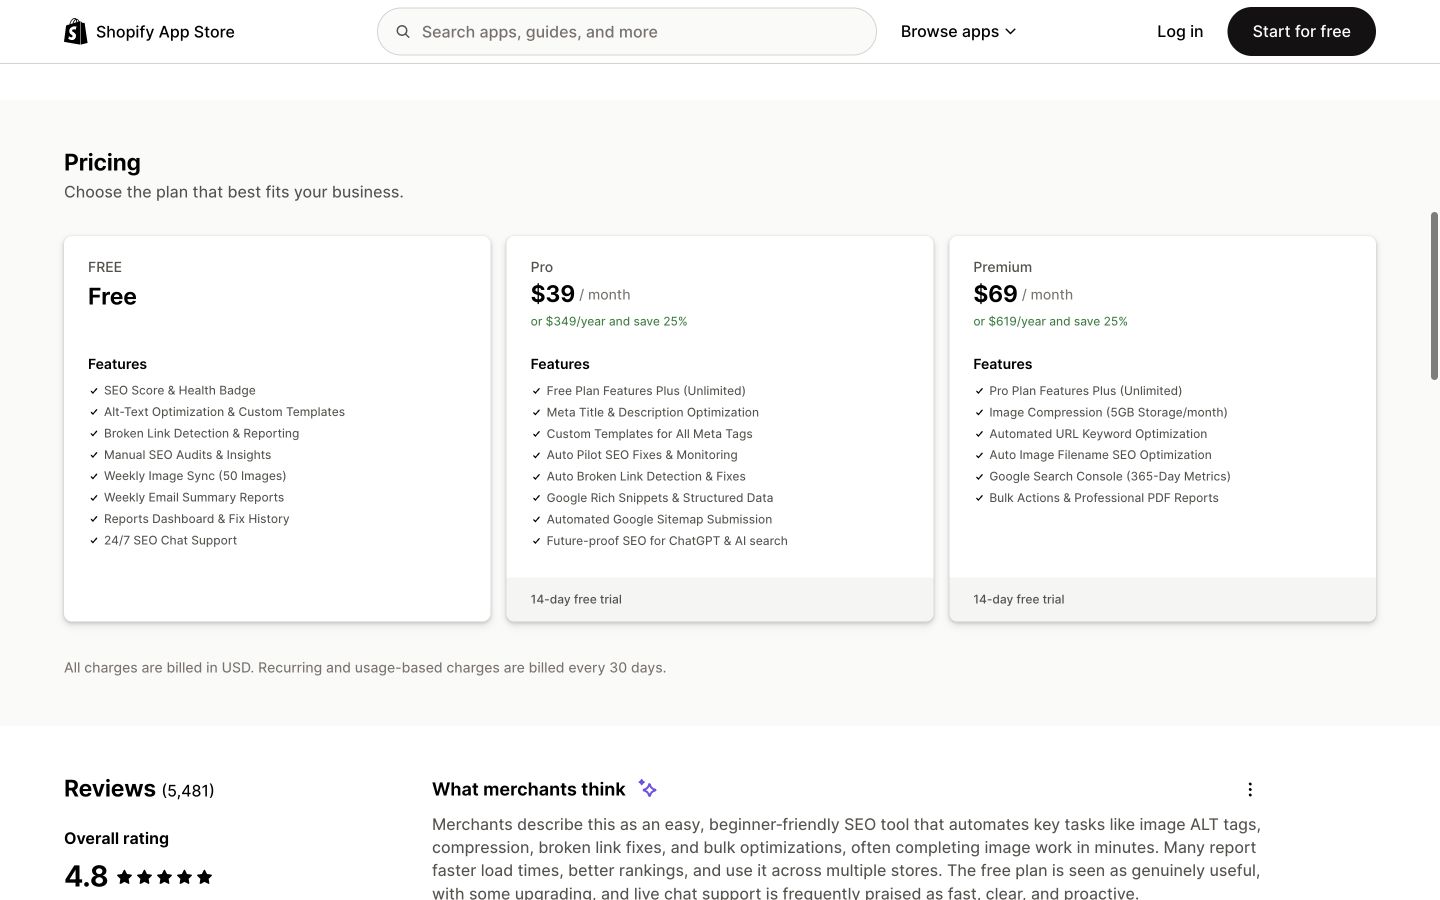Click 'Automated Google Sitemap Submission' feature
Image resolution: width=1440 pixels, height=900 pixels.
tap(659, 519)
